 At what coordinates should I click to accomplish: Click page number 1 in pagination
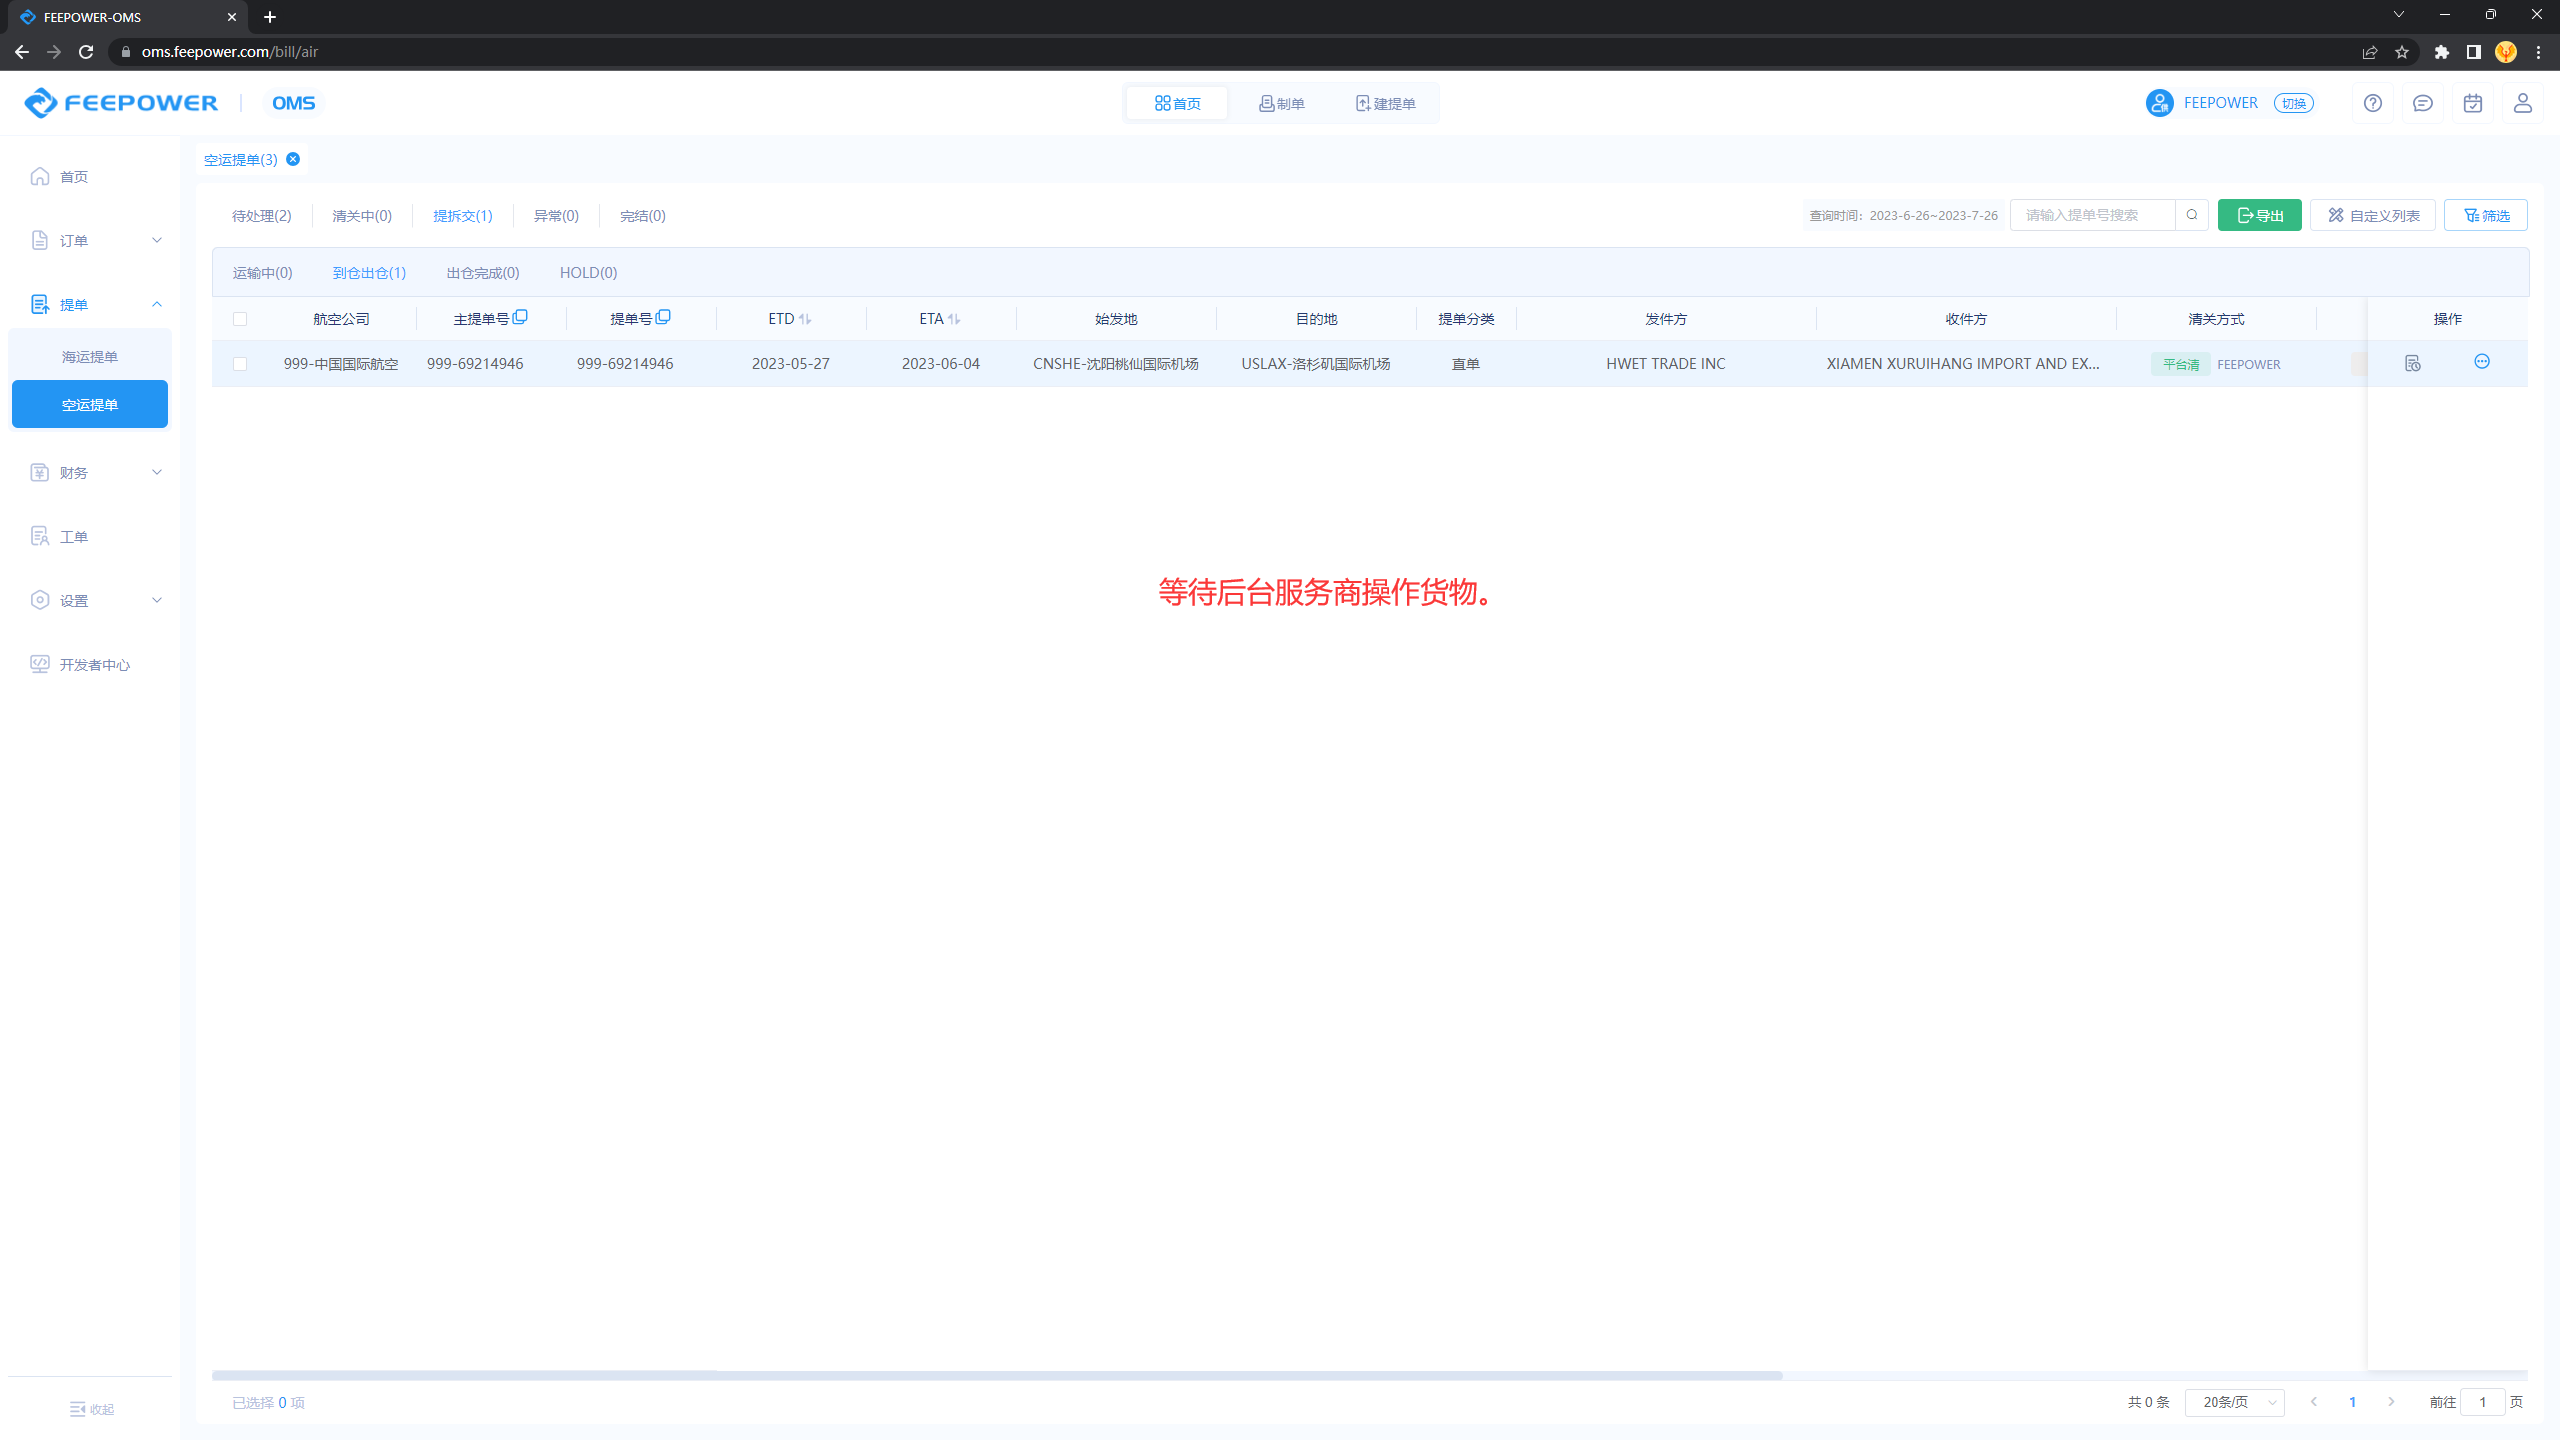tap(2352, 1402)
